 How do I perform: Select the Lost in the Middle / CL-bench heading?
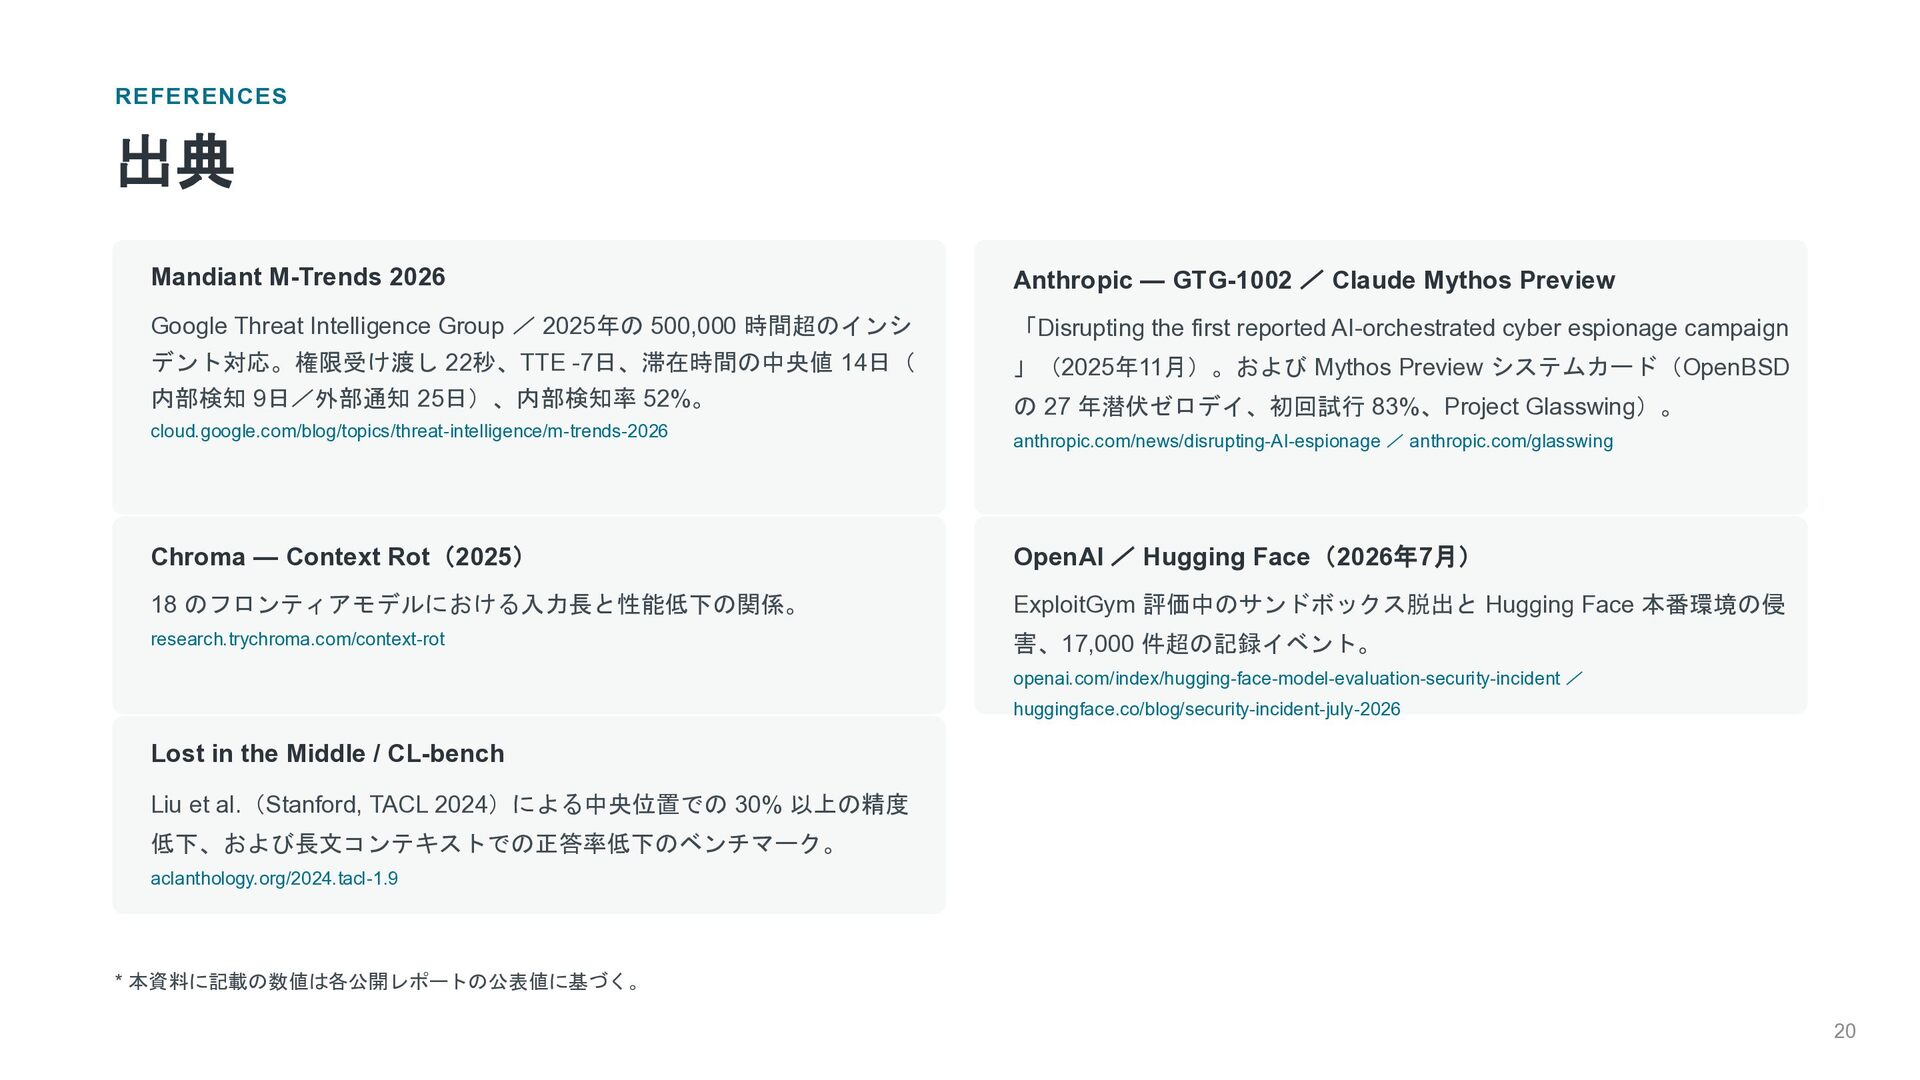(327, 754)
